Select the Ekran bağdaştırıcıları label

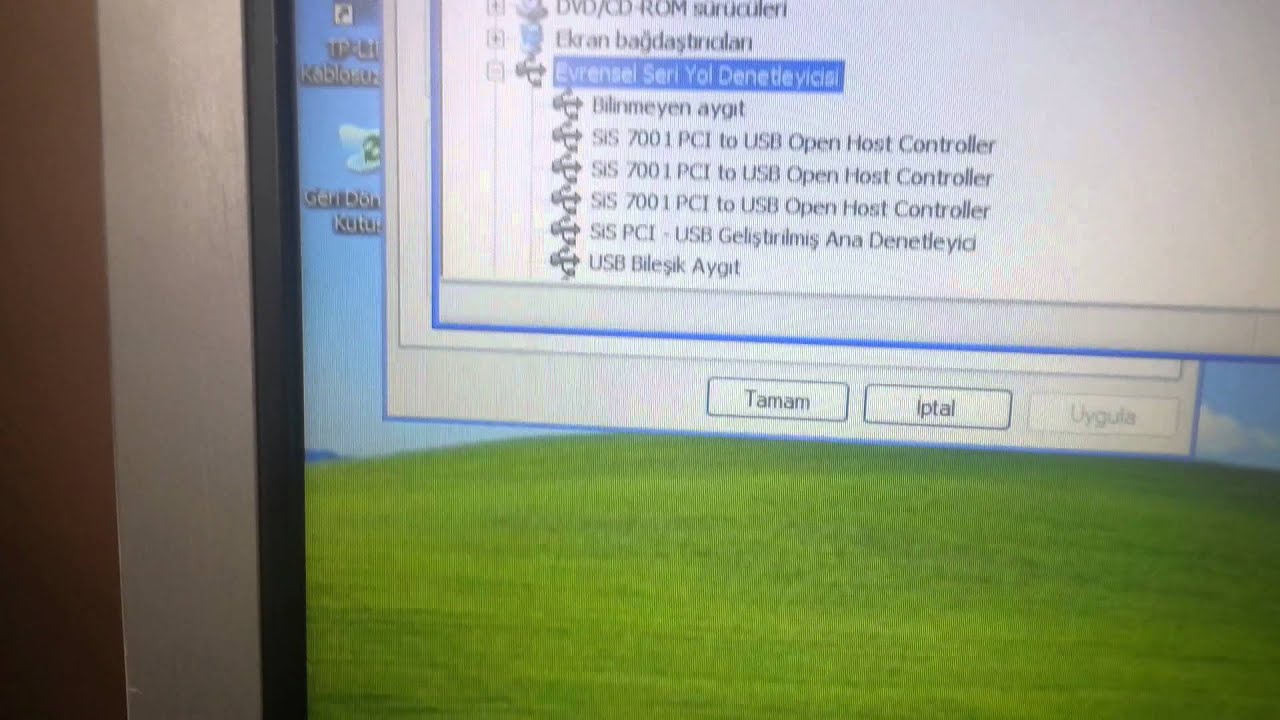pos(653,41)
